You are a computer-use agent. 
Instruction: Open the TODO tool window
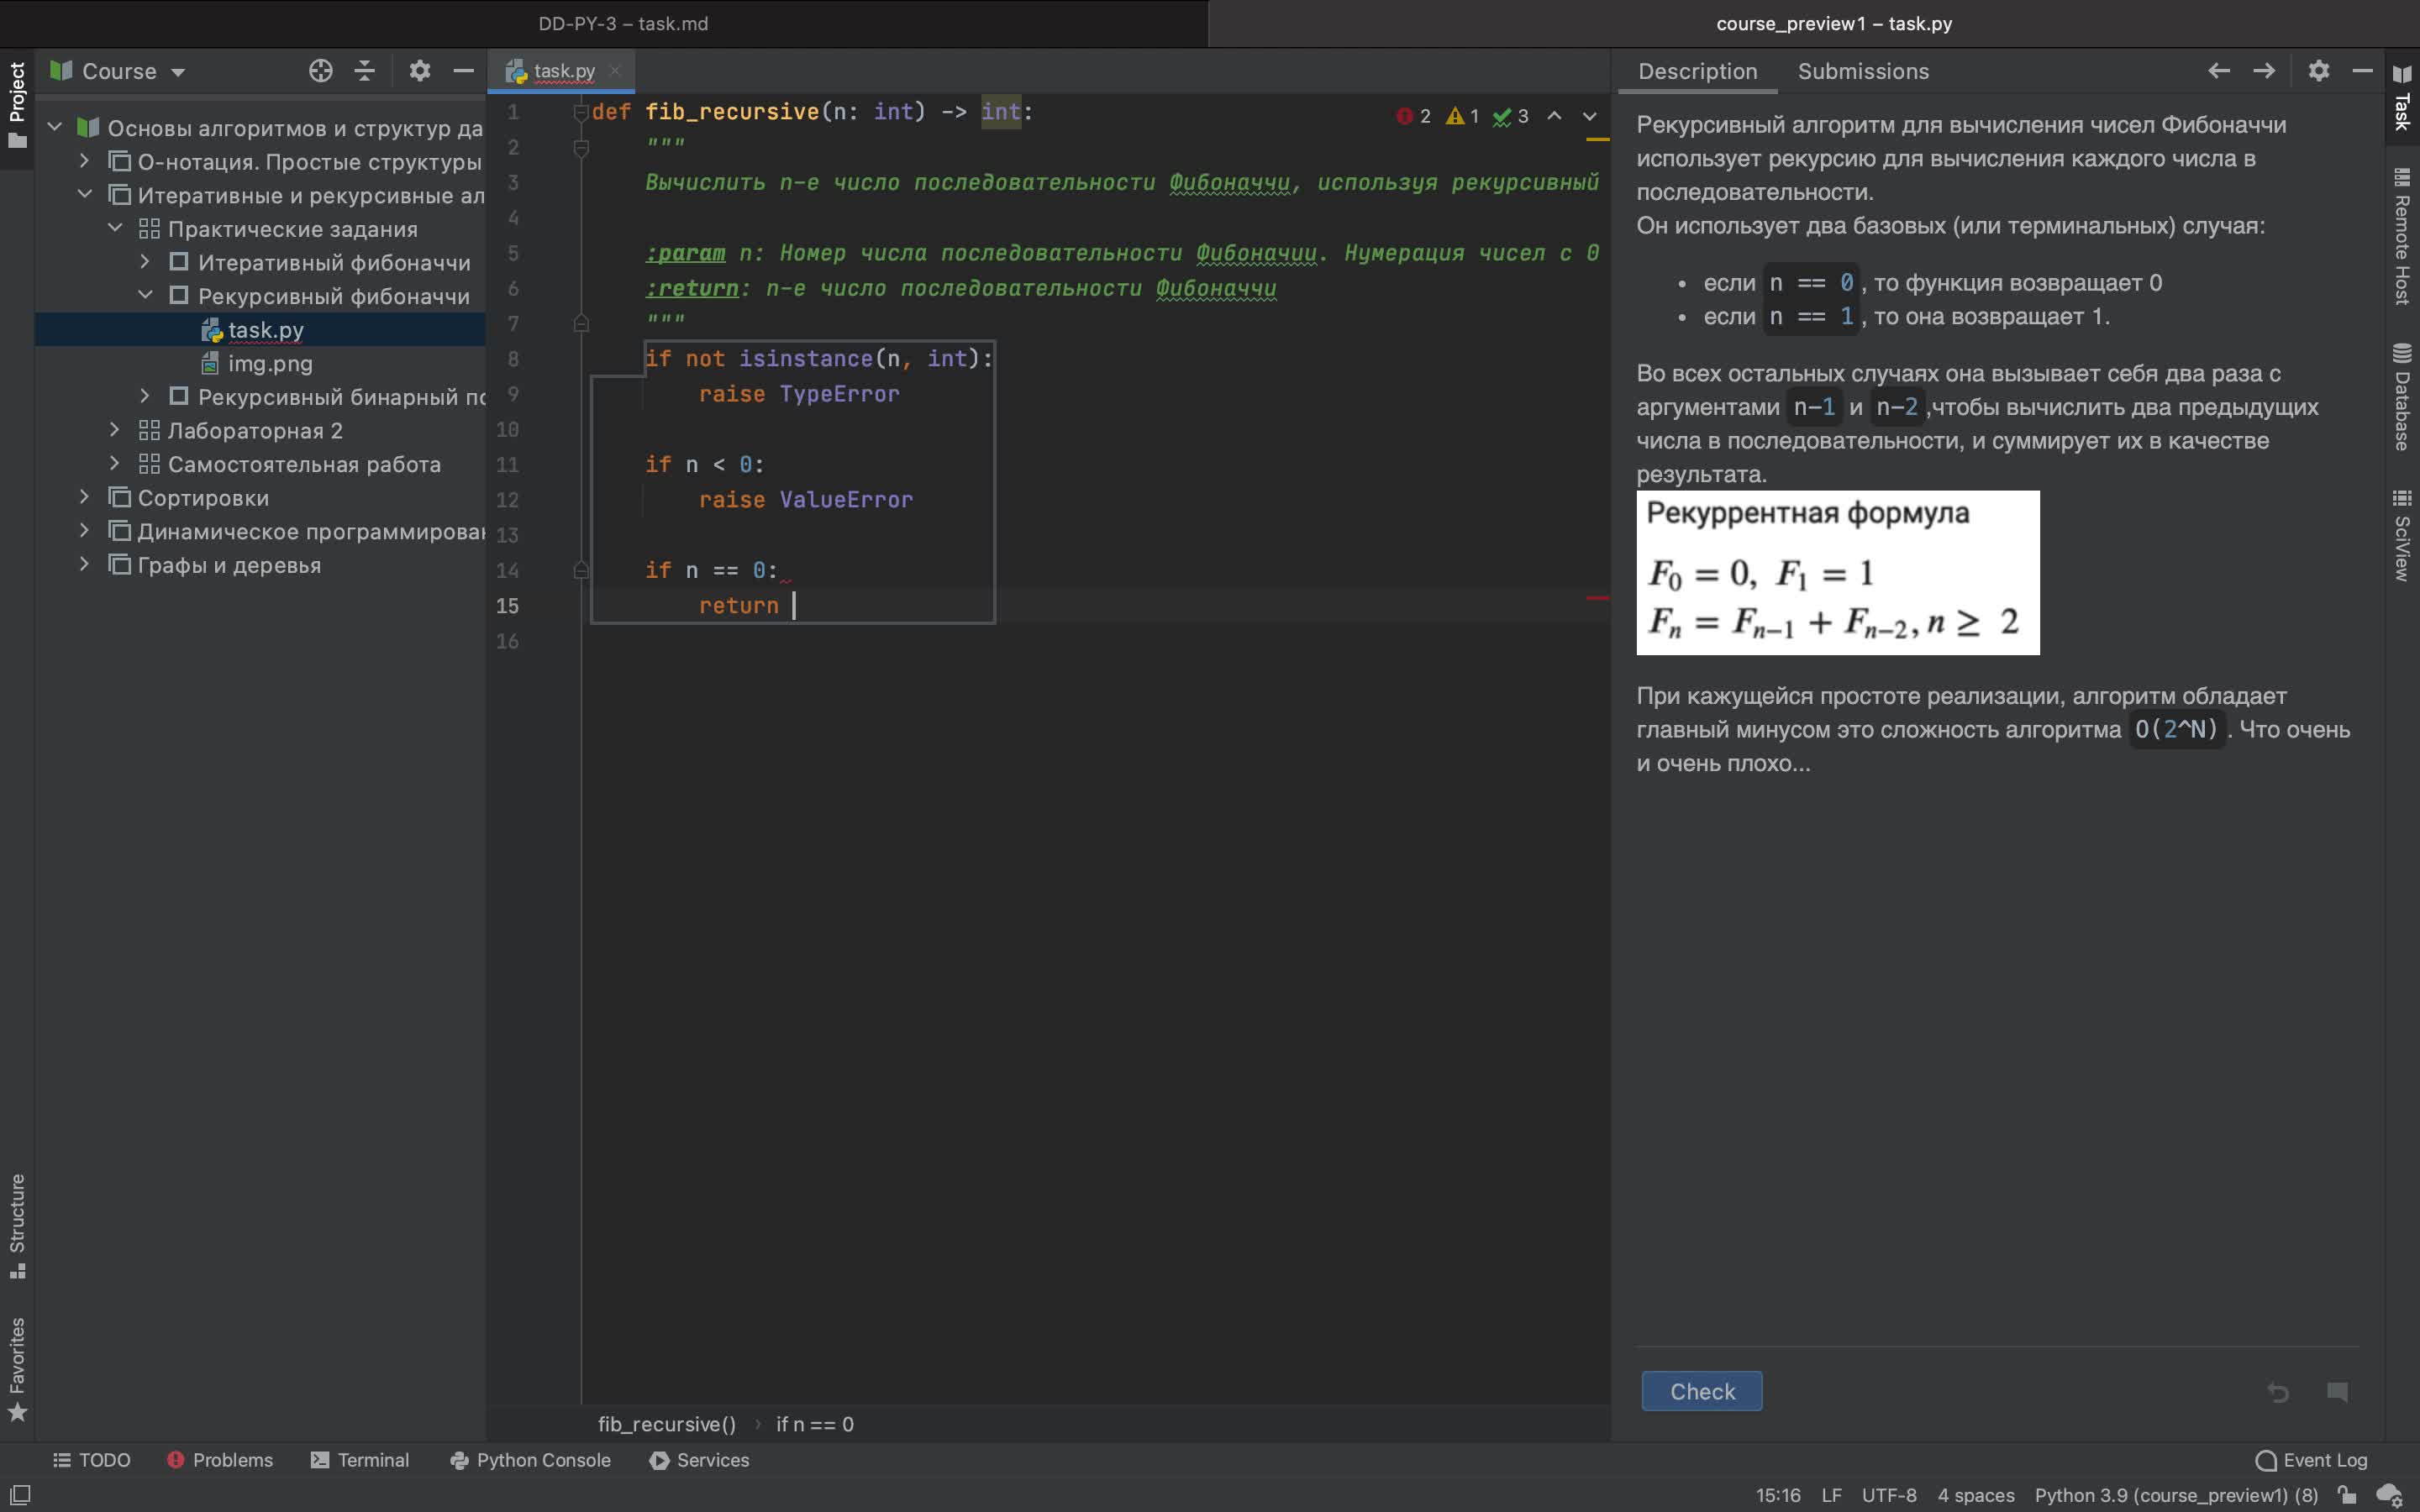92,1460
